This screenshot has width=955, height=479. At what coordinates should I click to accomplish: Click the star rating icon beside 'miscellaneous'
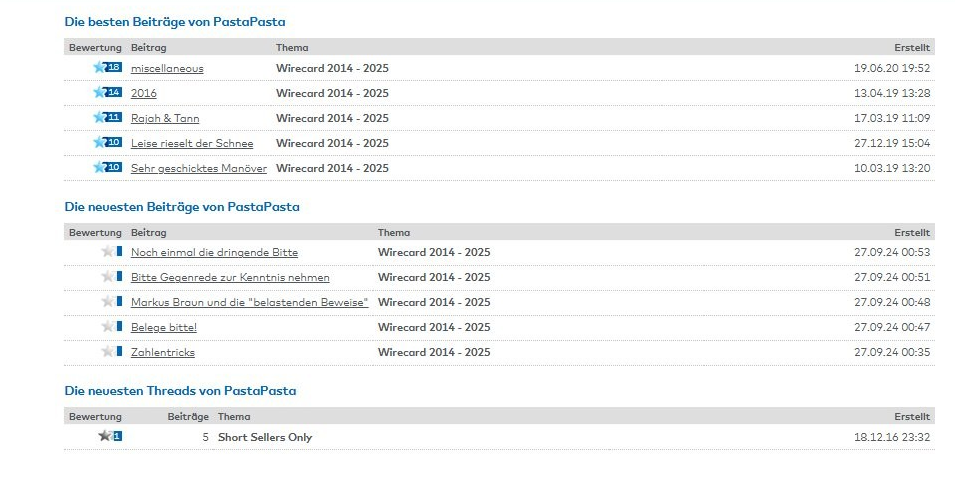click(x=100, y=68)
